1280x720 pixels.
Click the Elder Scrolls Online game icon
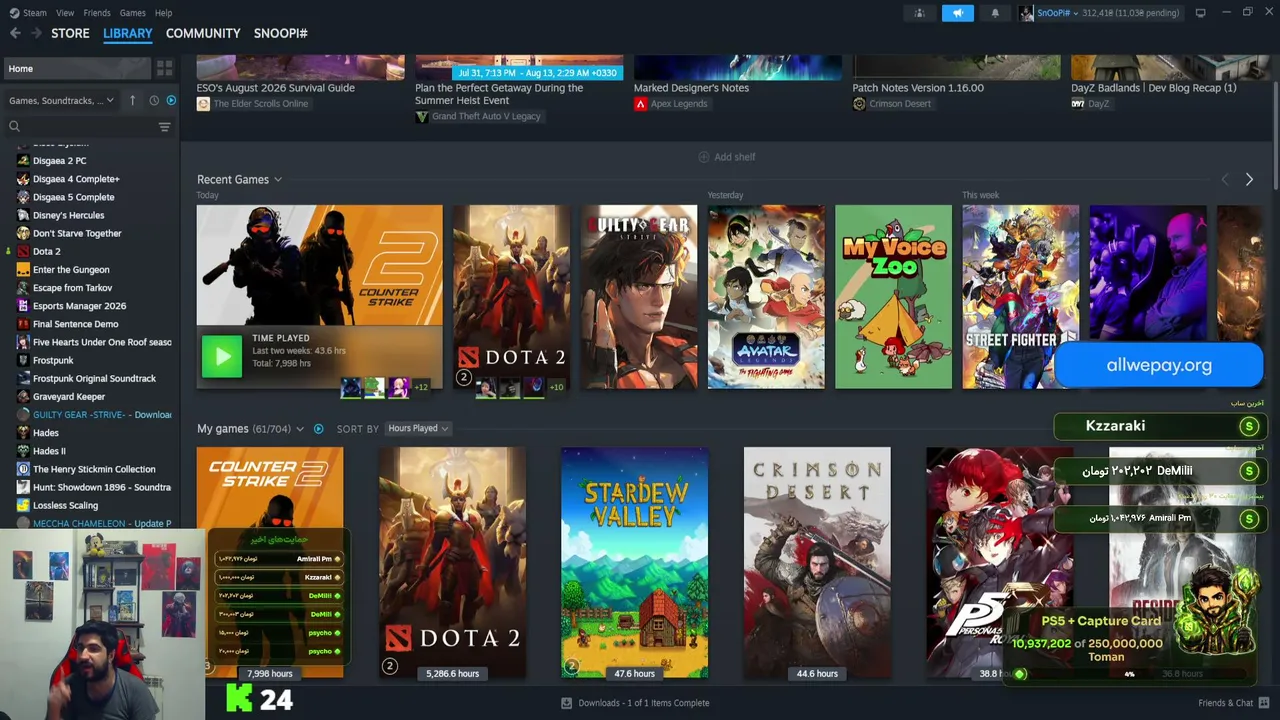coord(203,104)
